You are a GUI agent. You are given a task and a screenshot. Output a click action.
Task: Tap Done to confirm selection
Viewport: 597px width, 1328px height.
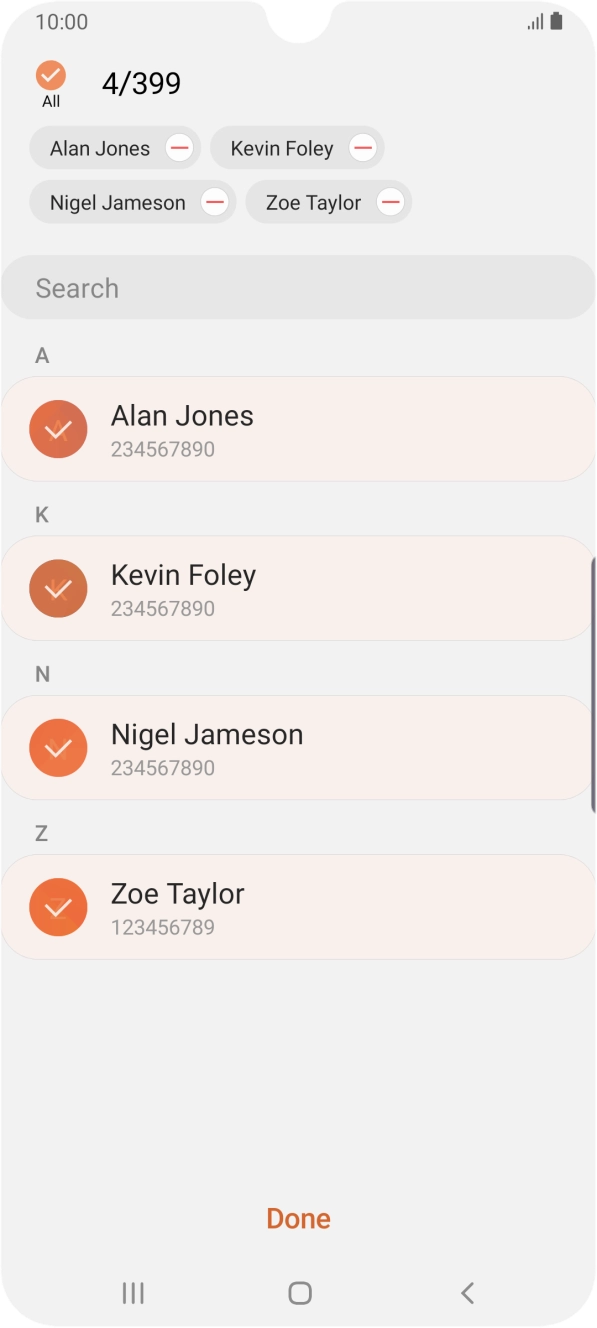click(x=298, y=1219)
